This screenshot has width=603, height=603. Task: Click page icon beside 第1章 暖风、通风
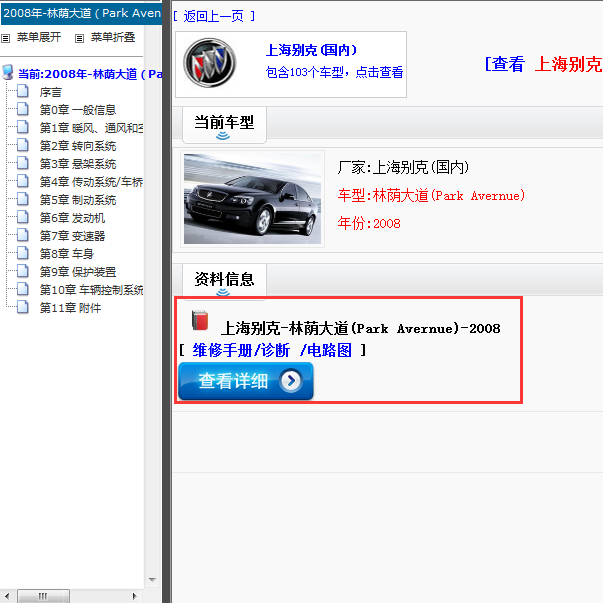pos(23,127)
